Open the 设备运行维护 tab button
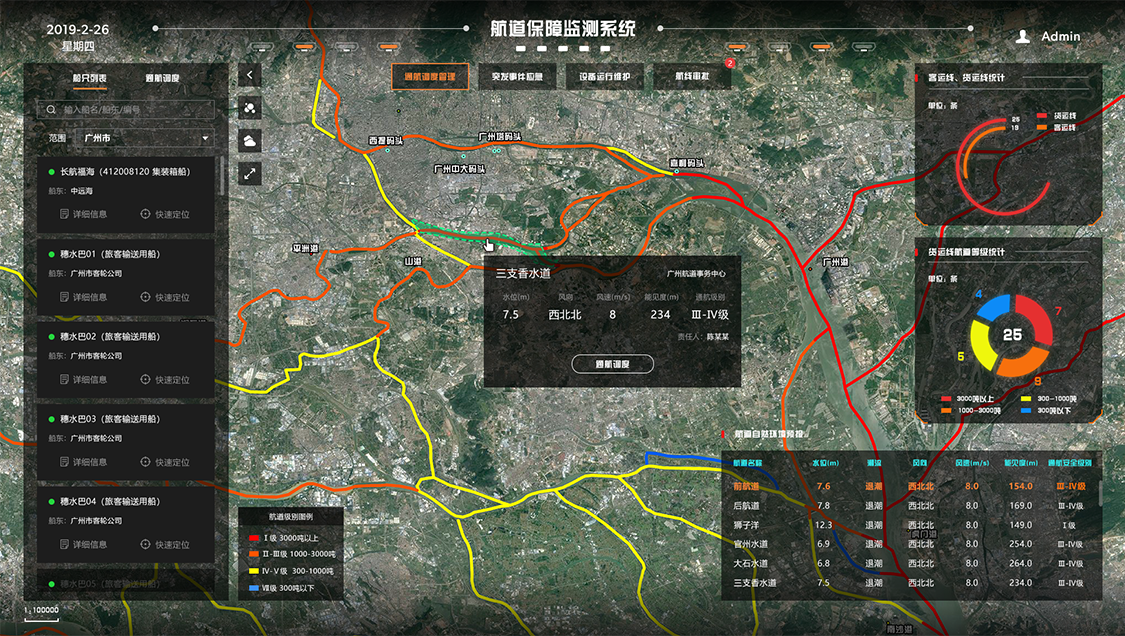Image resolution: width=1125 pixels, height=636 pixels. pos(604,76)
